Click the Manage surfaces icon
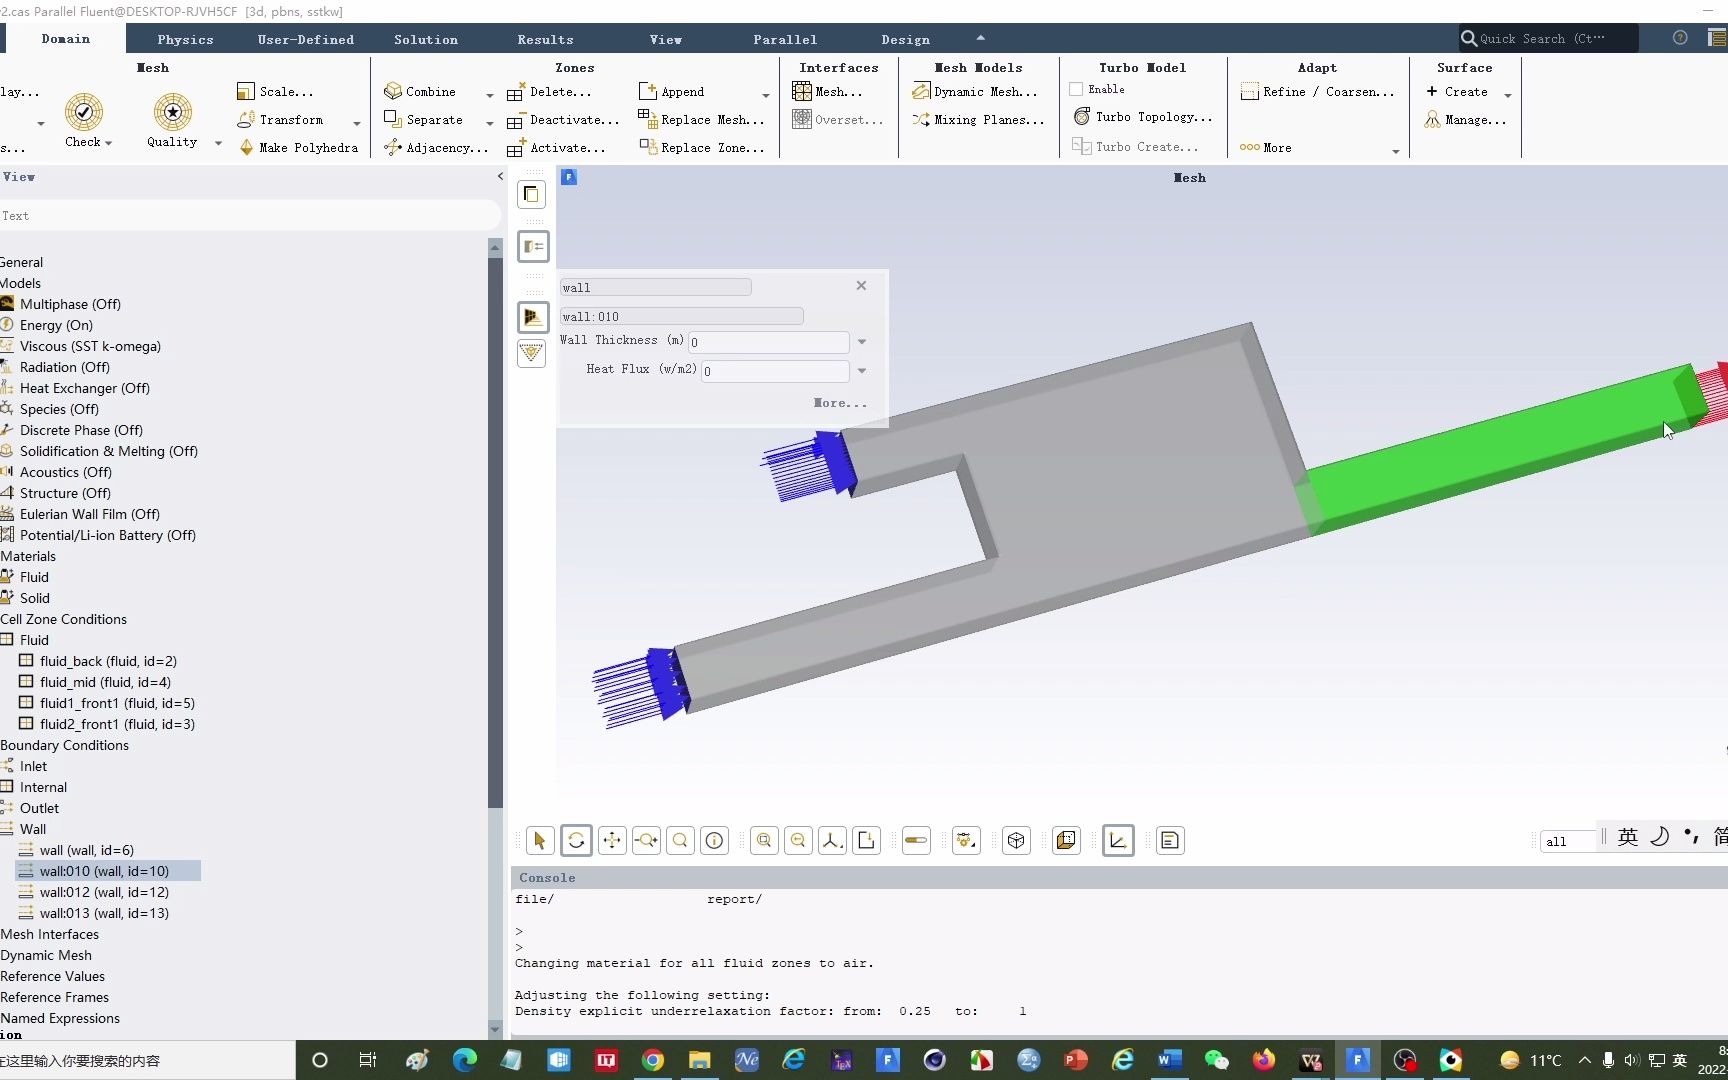This screenshot has height=1080, width=1728. point(1433,119)
